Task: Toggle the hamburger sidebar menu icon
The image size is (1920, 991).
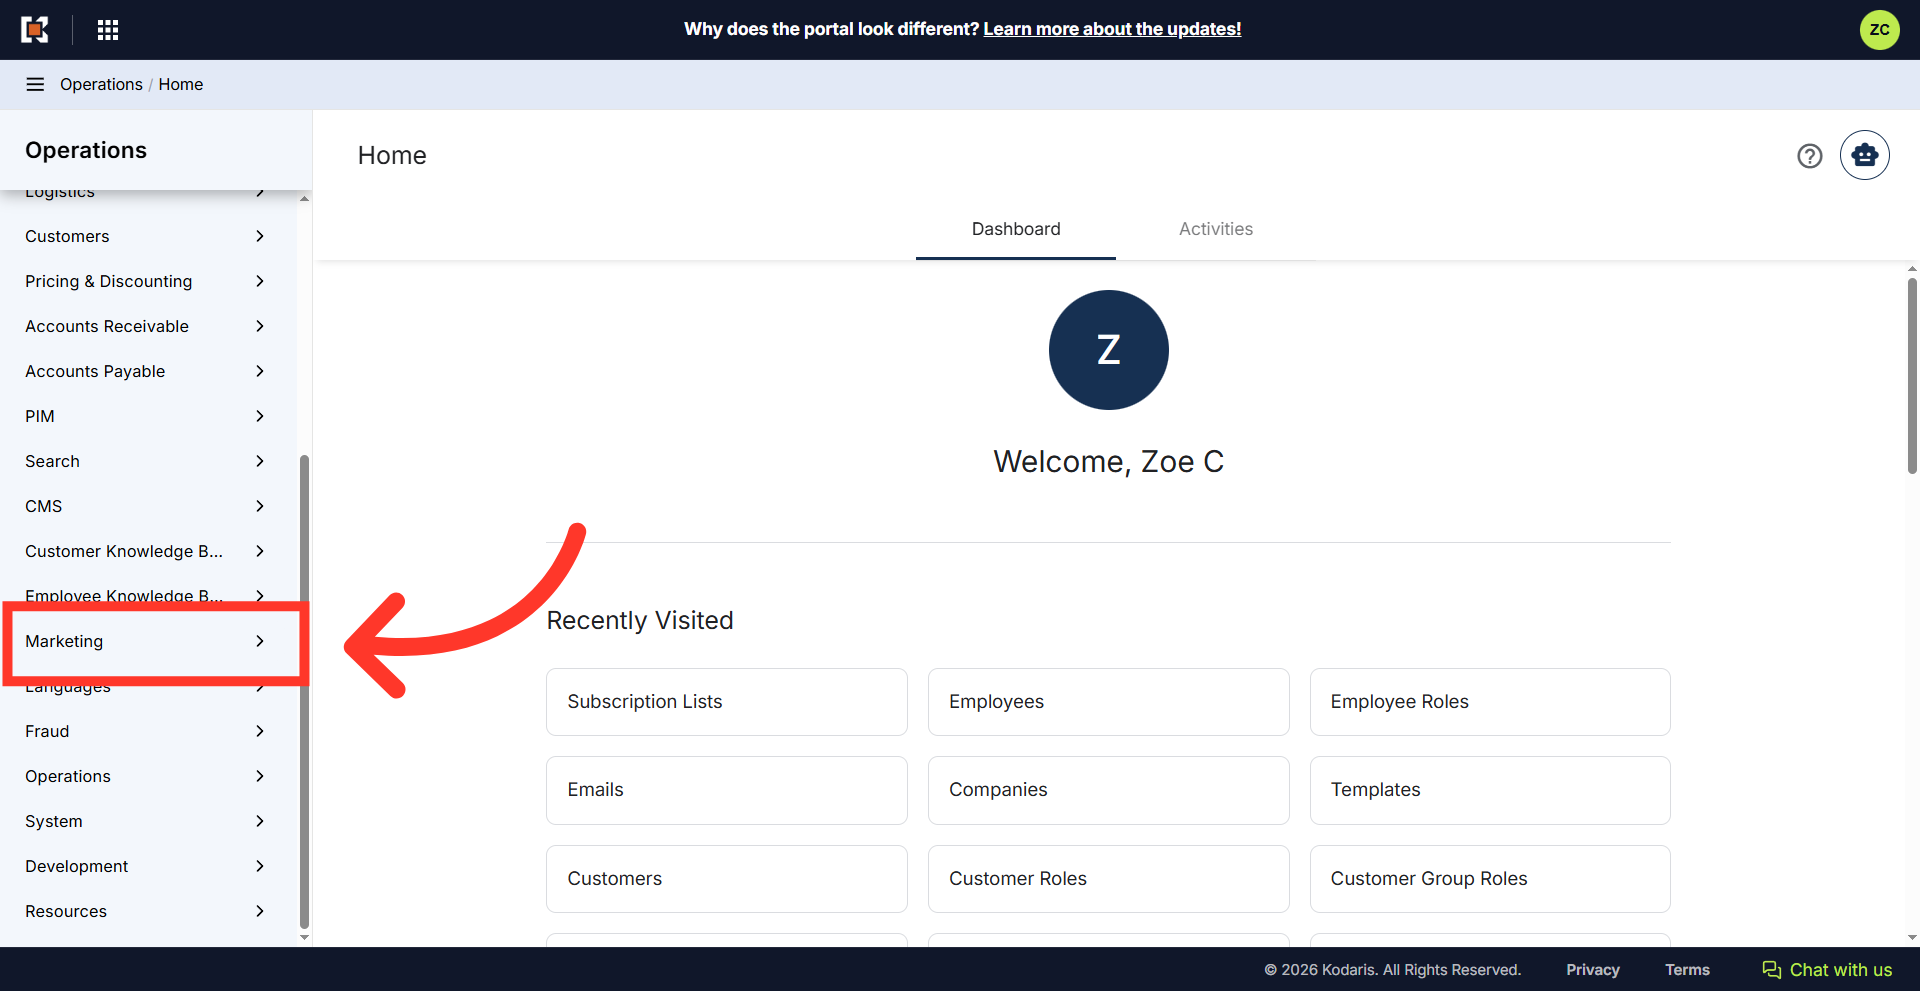Action: pyautogui.click(x=35, y=84)
